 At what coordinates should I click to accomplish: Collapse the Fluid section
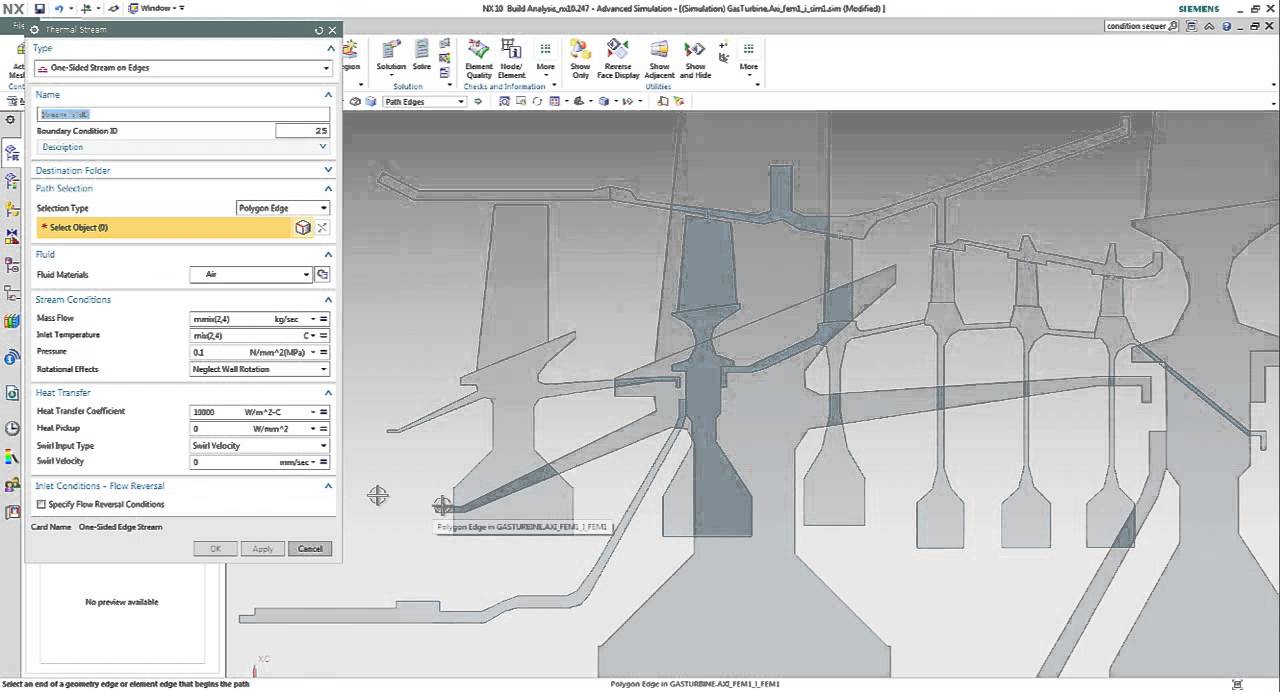pos(329,255)
